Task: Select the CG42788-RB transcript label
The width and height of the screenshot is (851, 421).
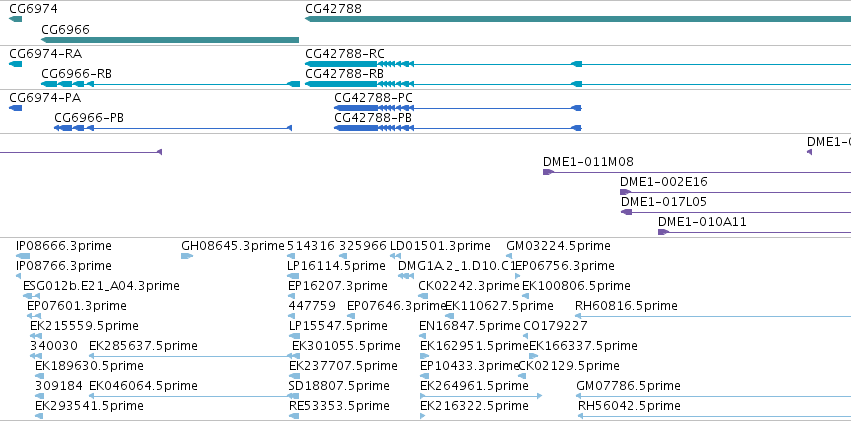Action: click(345, 73)
